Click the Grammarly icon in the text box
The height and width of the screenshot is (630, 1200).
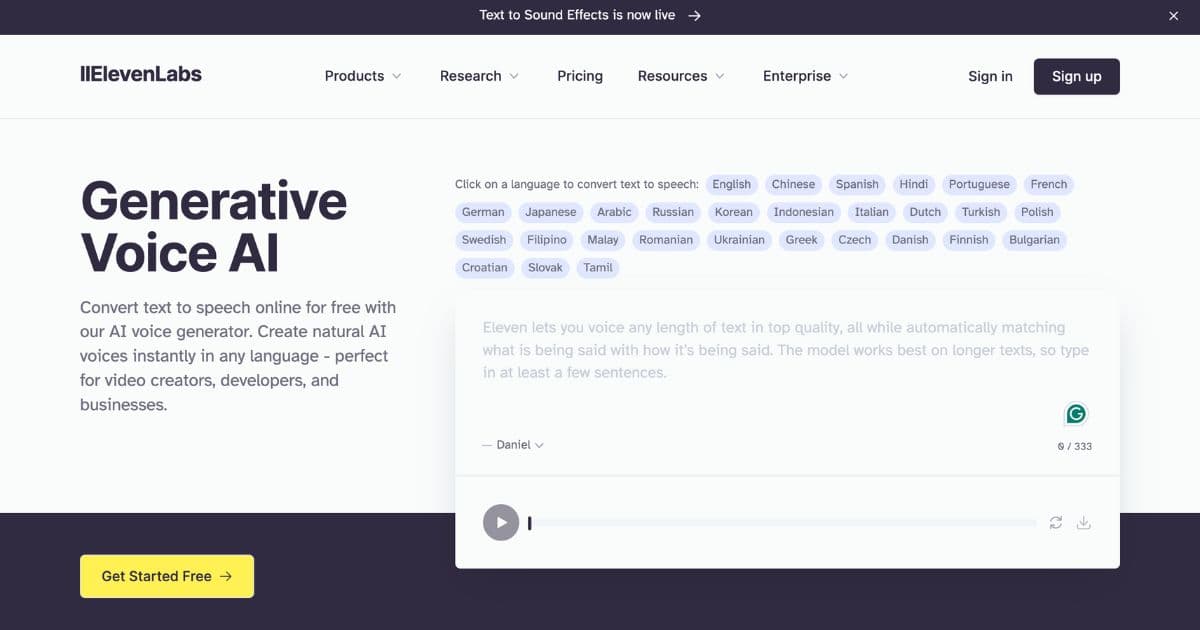coord(1076,414)
